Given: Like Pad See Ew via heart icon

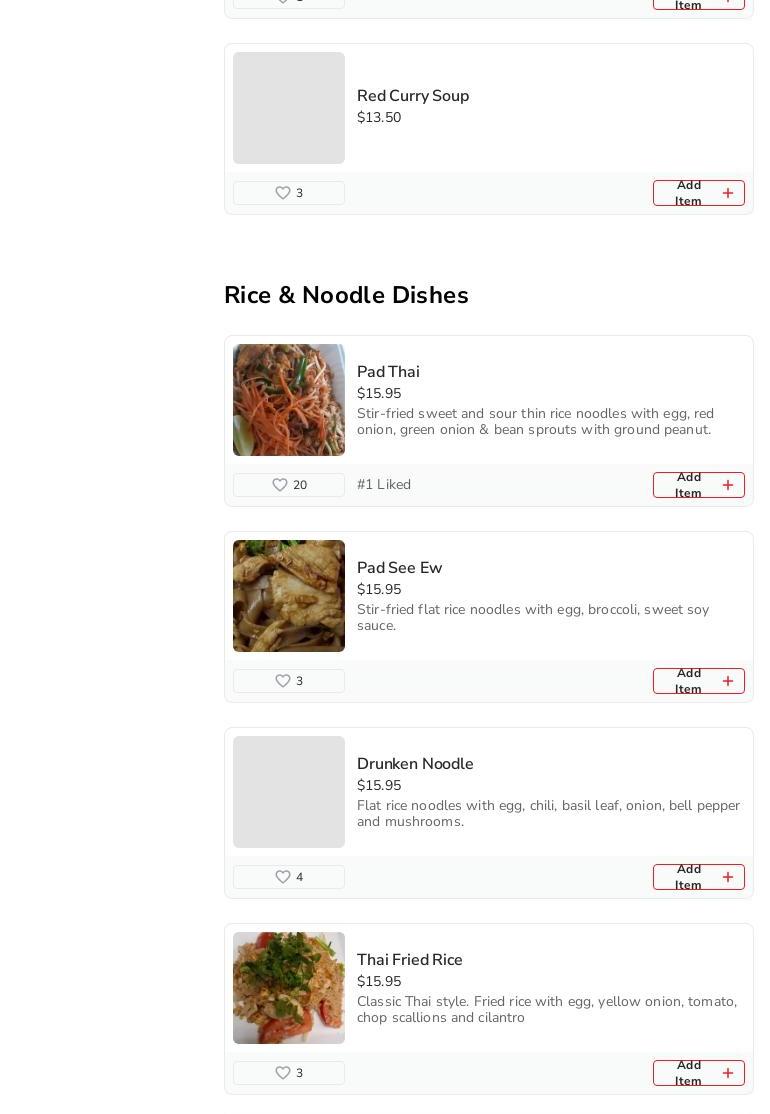Looking at the screenshot, I should [x=283, y=681].
